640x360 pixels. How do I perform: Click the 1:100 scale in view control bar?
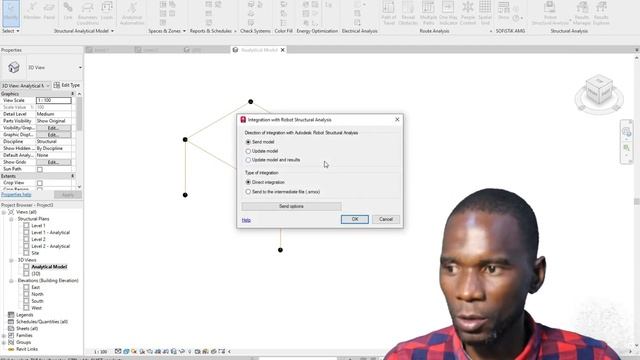(100, 351)
